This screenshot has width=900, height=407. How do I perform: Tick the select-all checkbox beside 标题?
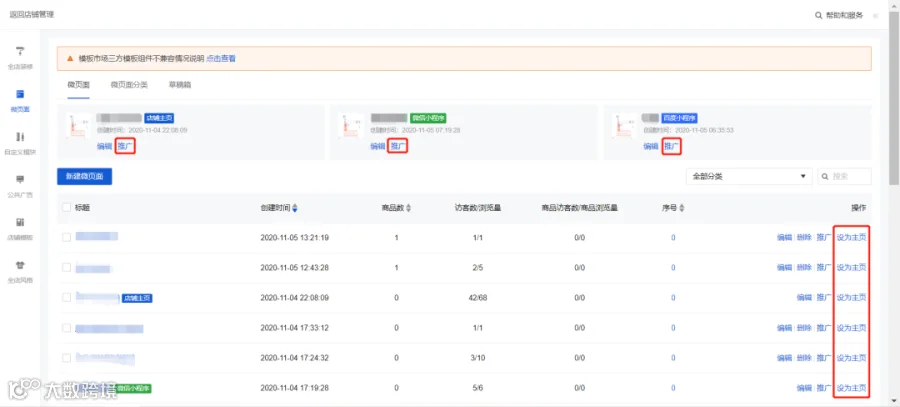[x=67, y=208]
